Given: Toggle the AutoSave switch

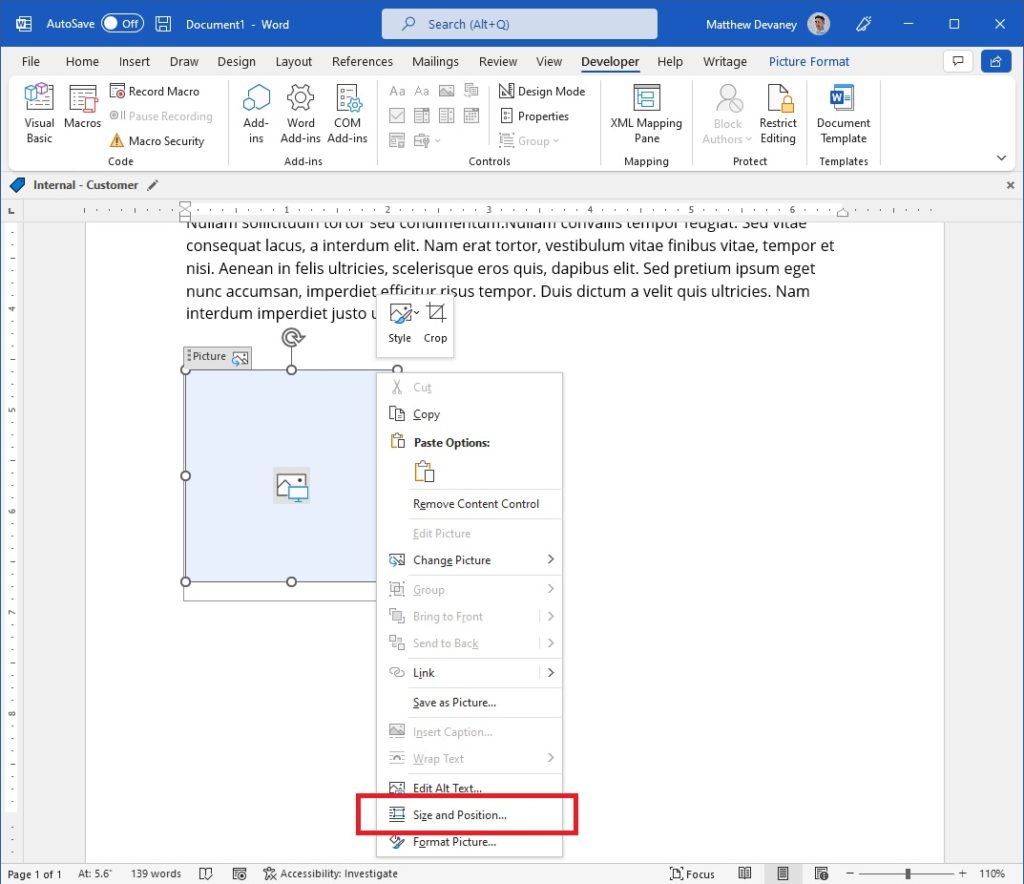Looking at the screenshot, I should [122, 24].
